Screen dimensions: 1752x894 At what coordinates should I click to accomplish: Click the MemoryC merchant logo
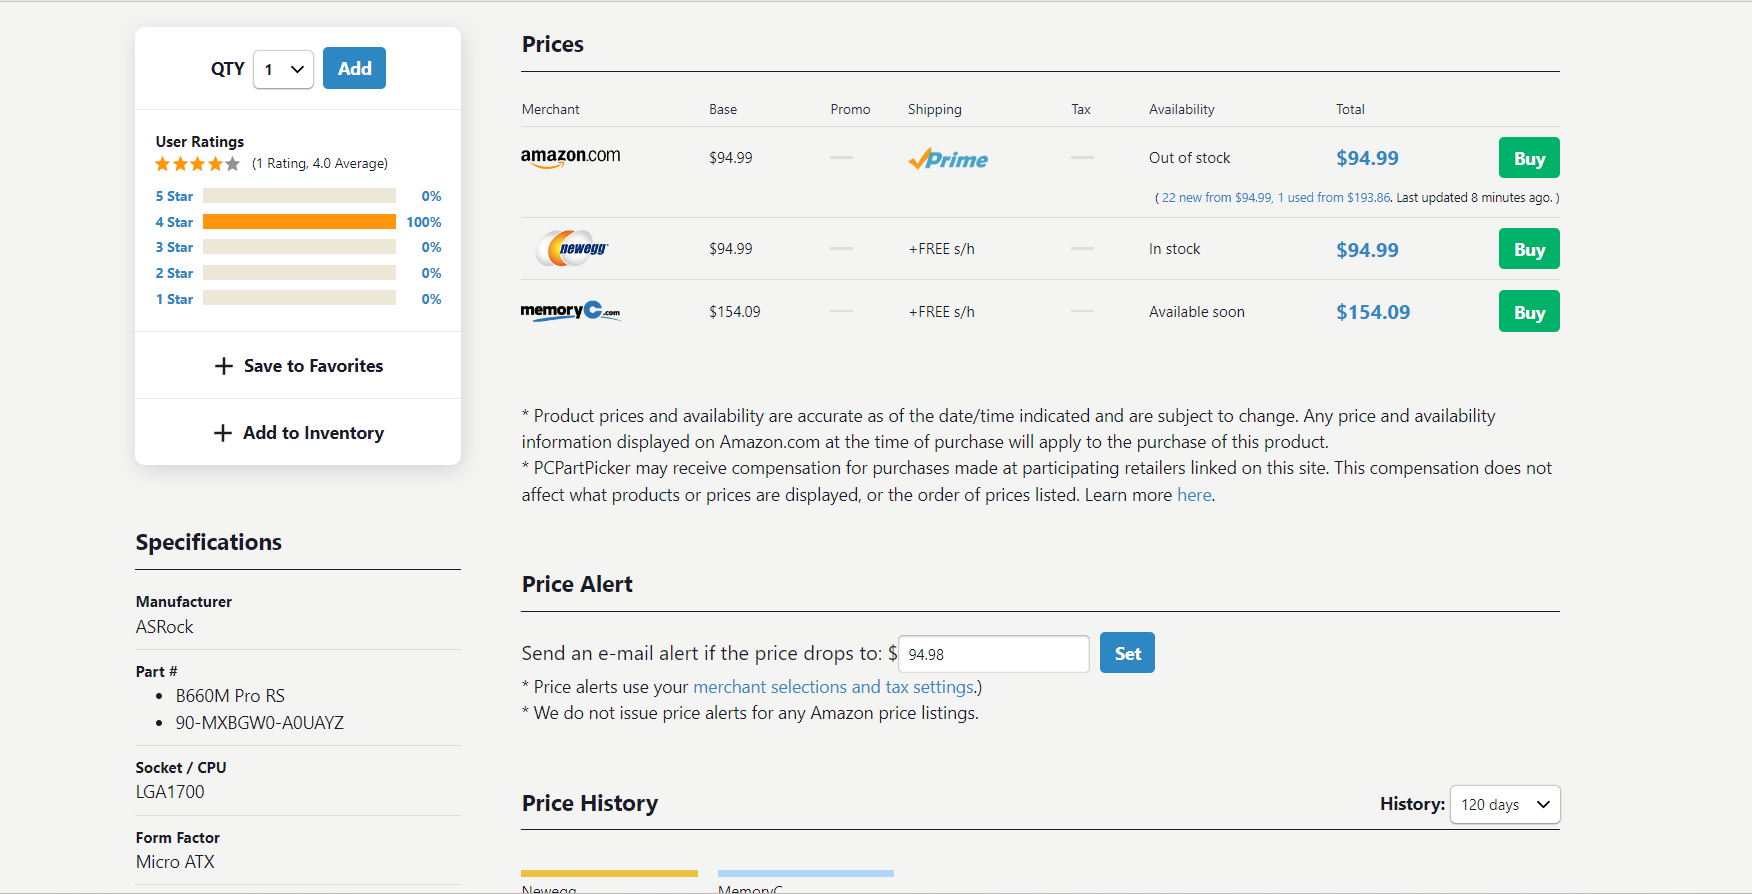pos(570,311)
